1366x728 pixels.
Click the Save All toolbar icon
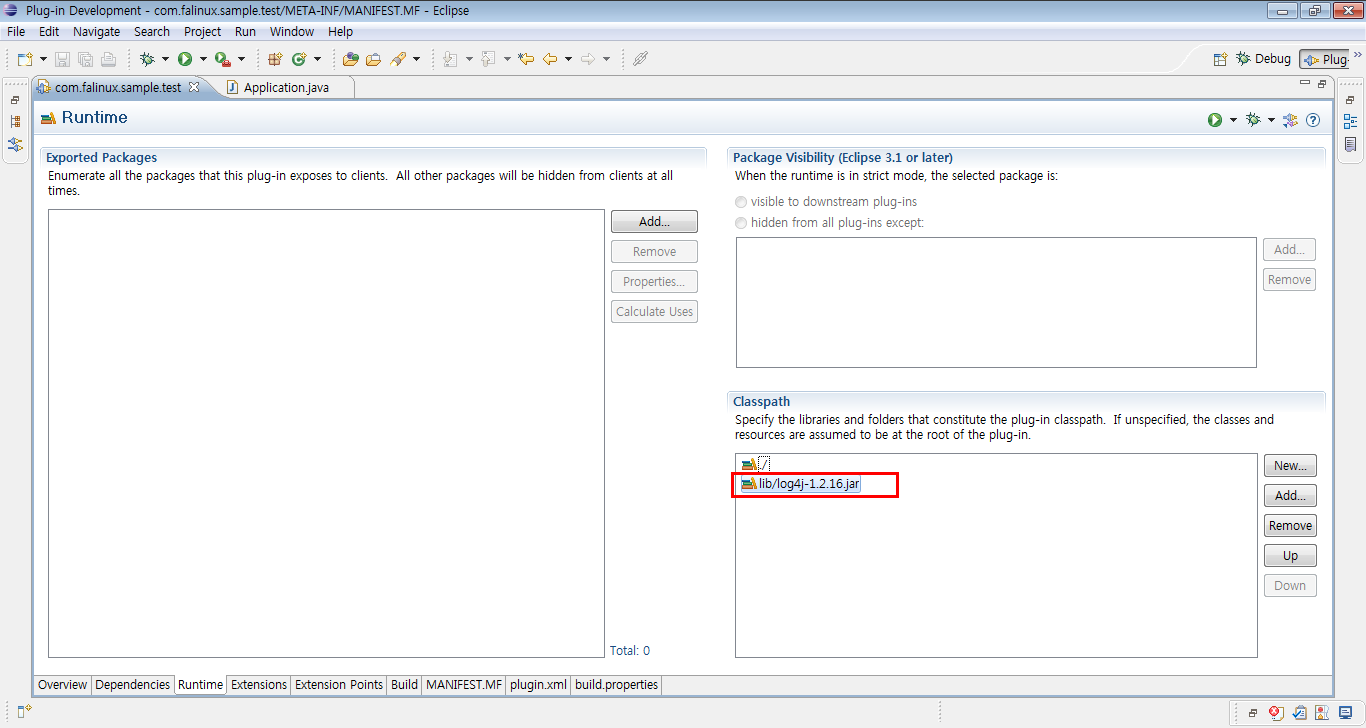pyautogui.click(x=86, y=59)
